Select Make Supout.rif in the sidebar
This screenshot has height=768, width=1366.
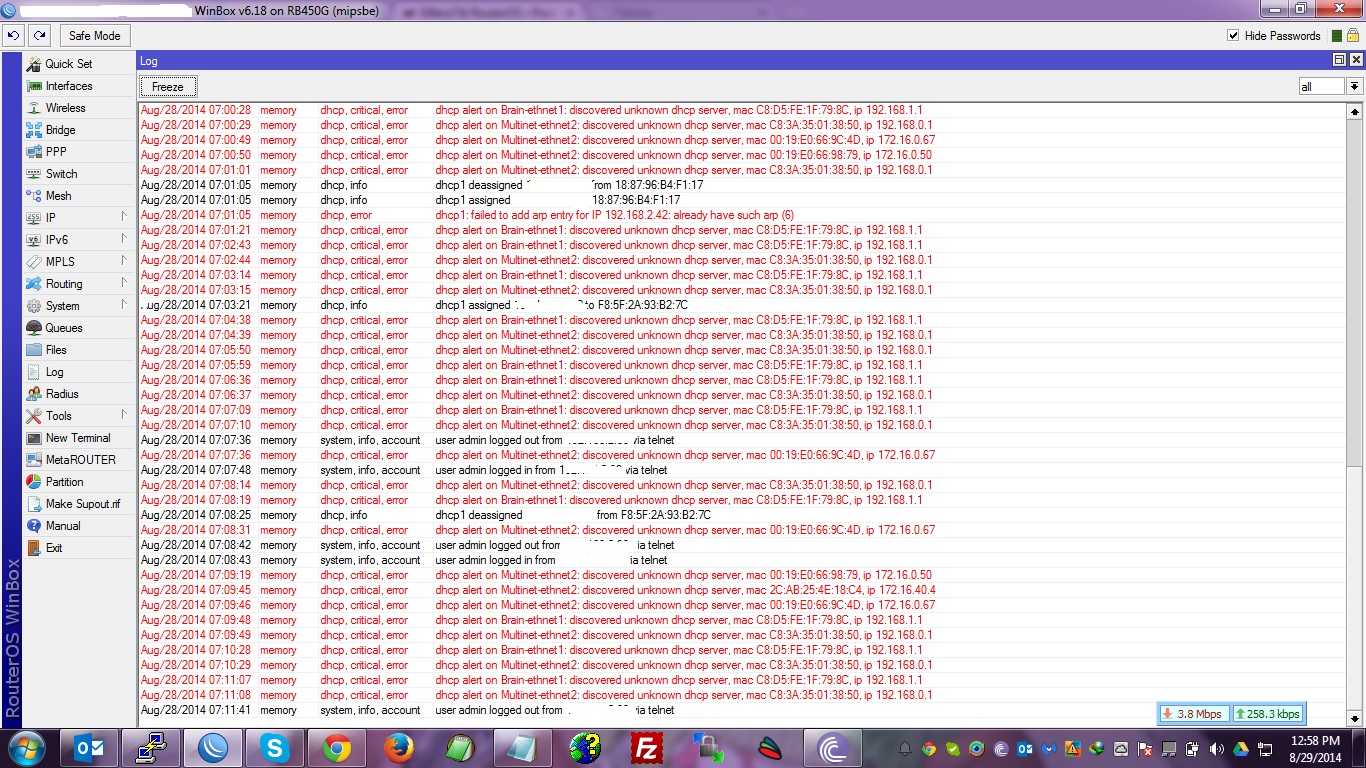coord(78,503)
